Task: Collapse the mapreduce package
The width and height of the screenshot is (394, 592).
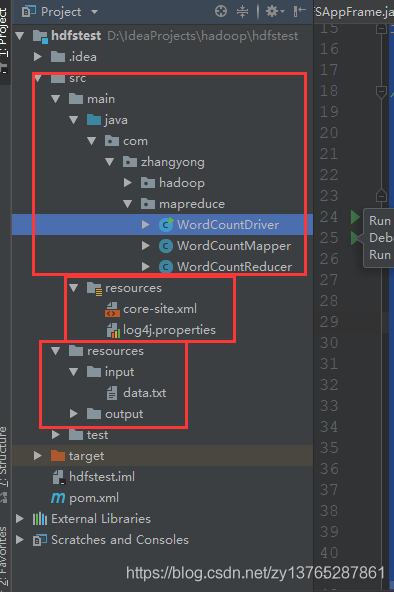Action: tap(128, 204)
